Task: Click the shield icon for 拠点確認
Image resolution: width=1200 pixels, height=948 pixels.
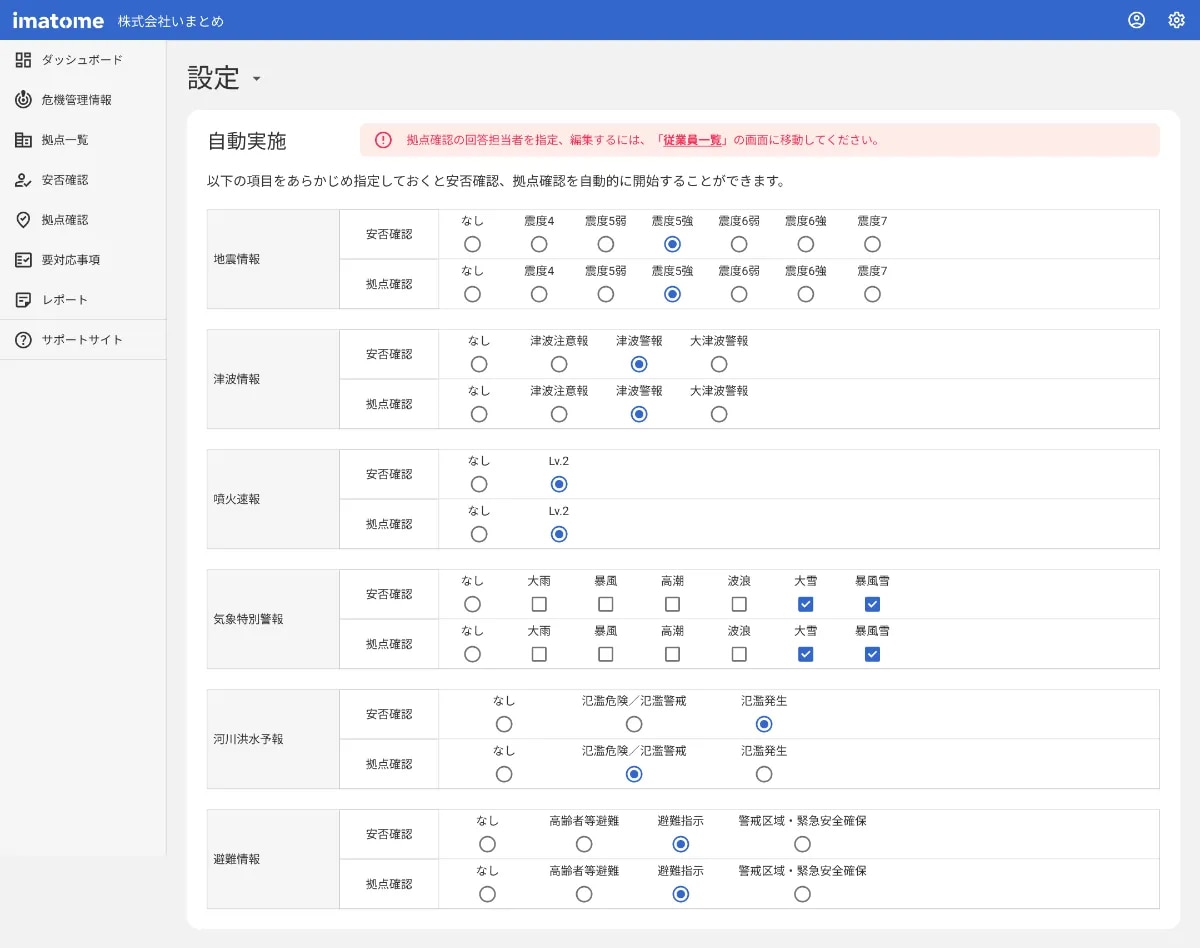Action: click(x=24, y=220)
